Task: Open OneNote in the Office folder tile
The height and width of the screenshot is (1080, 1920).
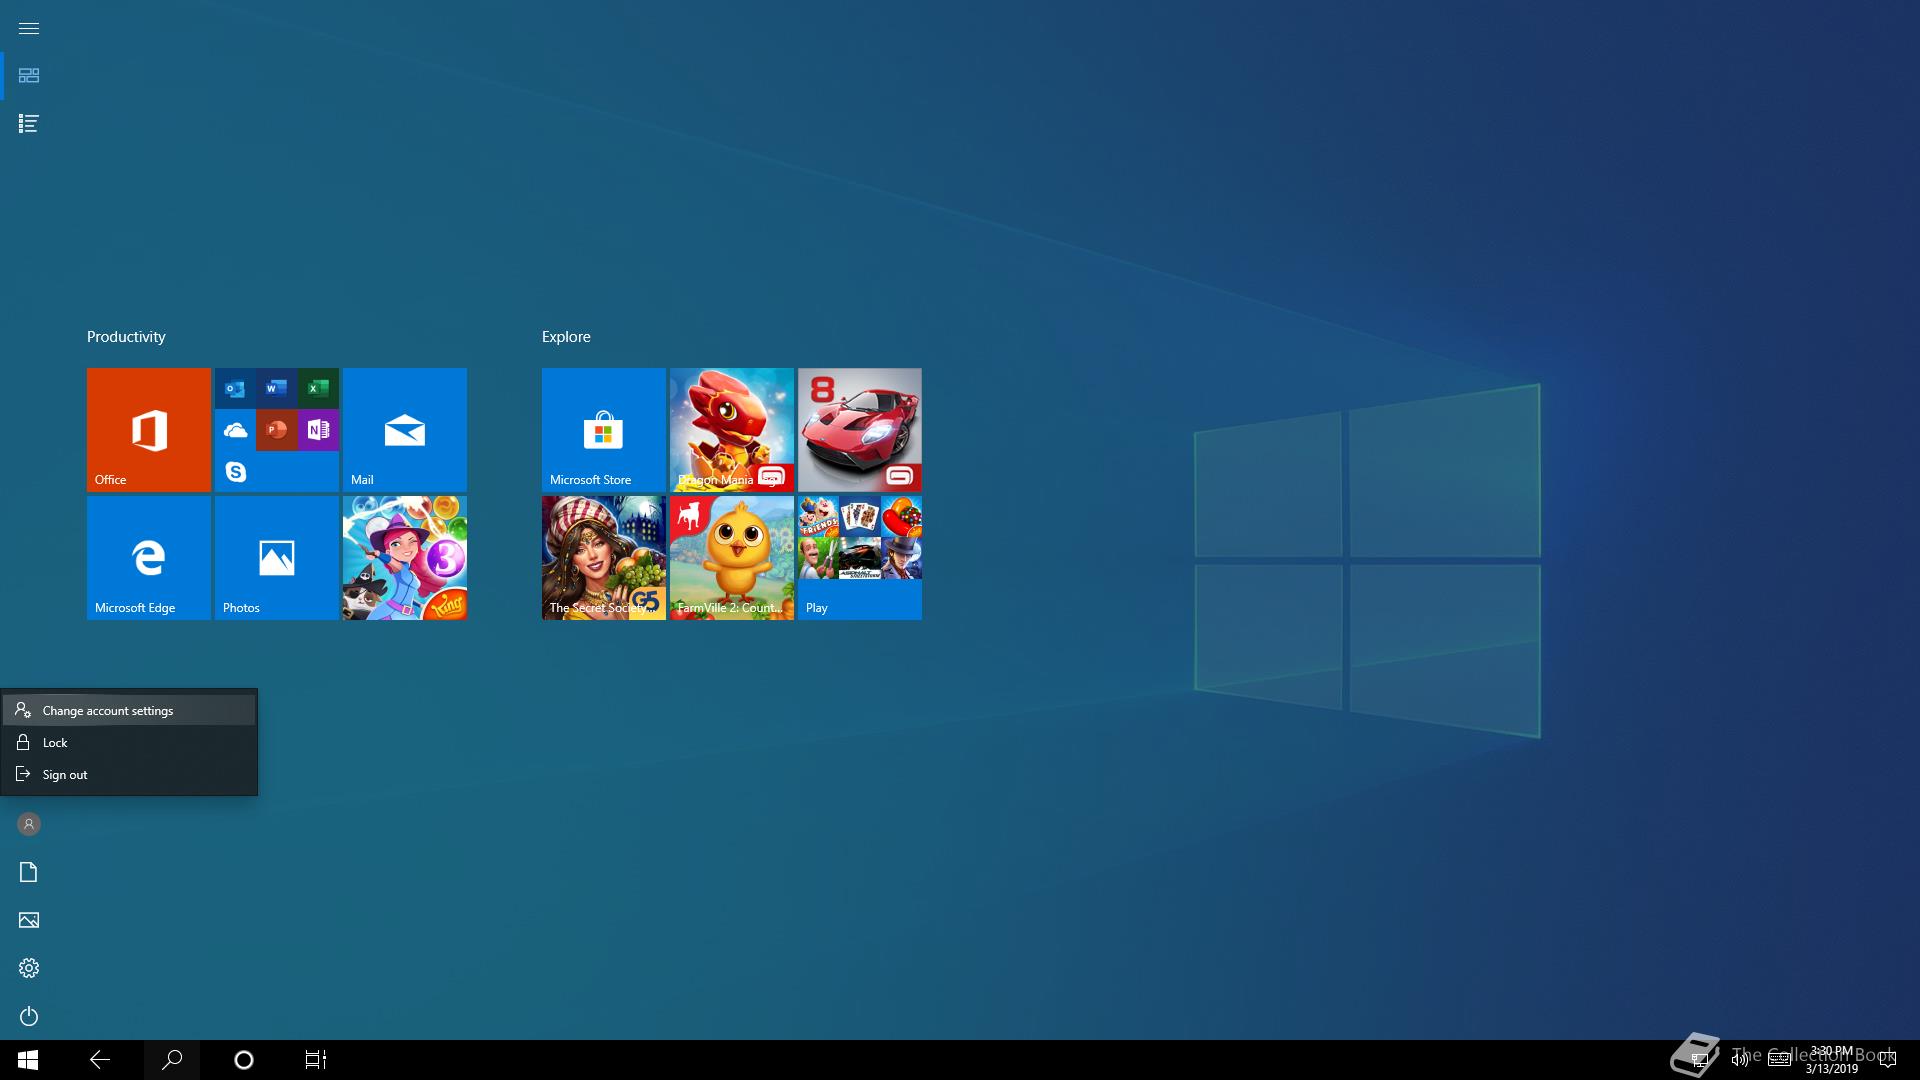Action: [x=318, y=430]
